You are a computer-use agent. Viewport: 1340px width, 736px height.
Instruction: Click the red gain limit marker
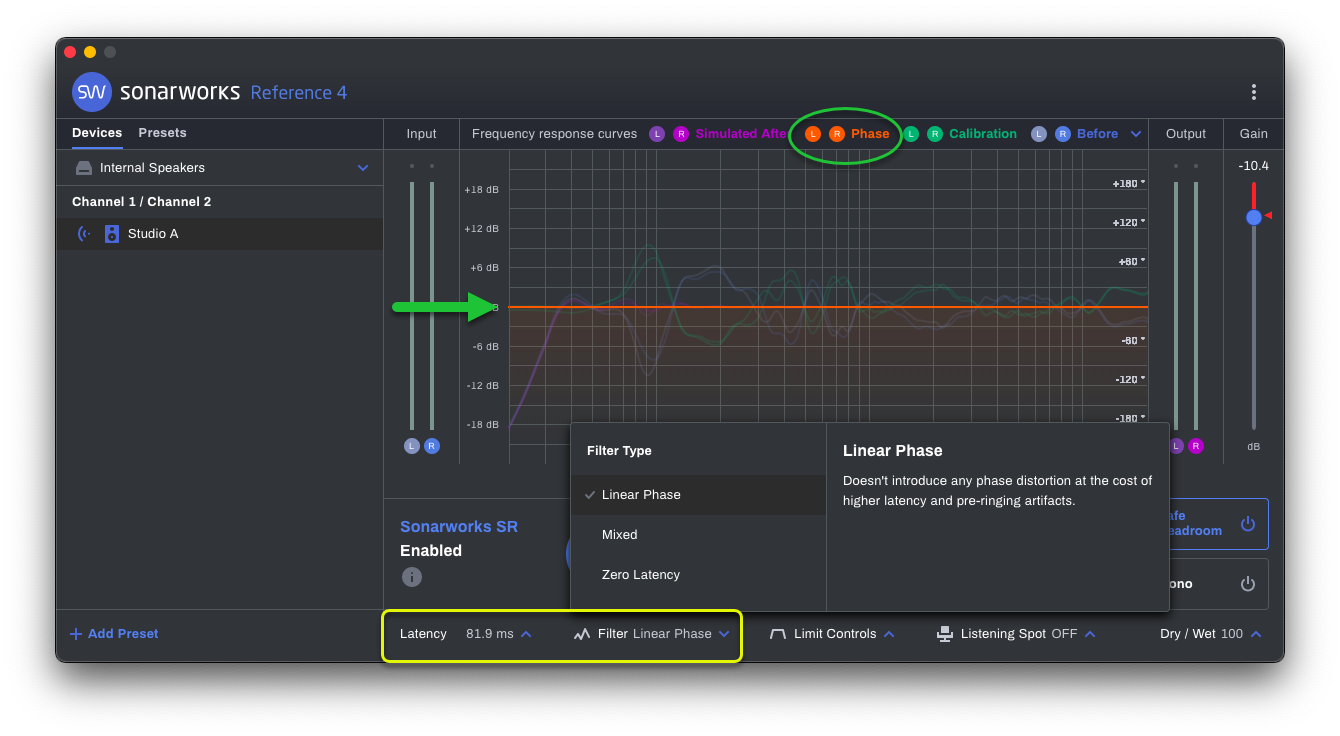[1268, 215]
